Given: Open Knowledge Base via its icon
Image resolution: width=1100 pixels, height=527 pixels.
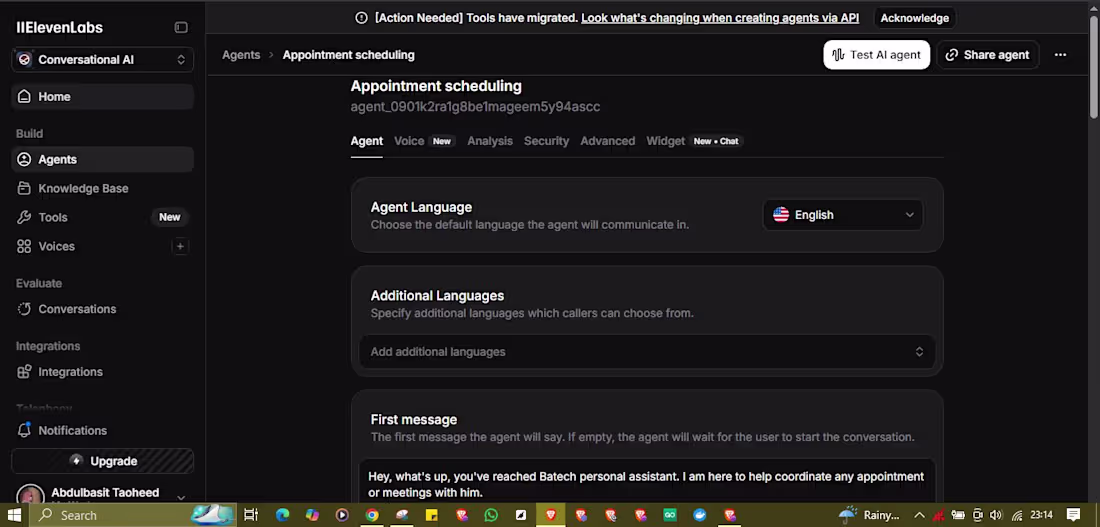Looking at the screenshot, I should (x=25, y=188).
